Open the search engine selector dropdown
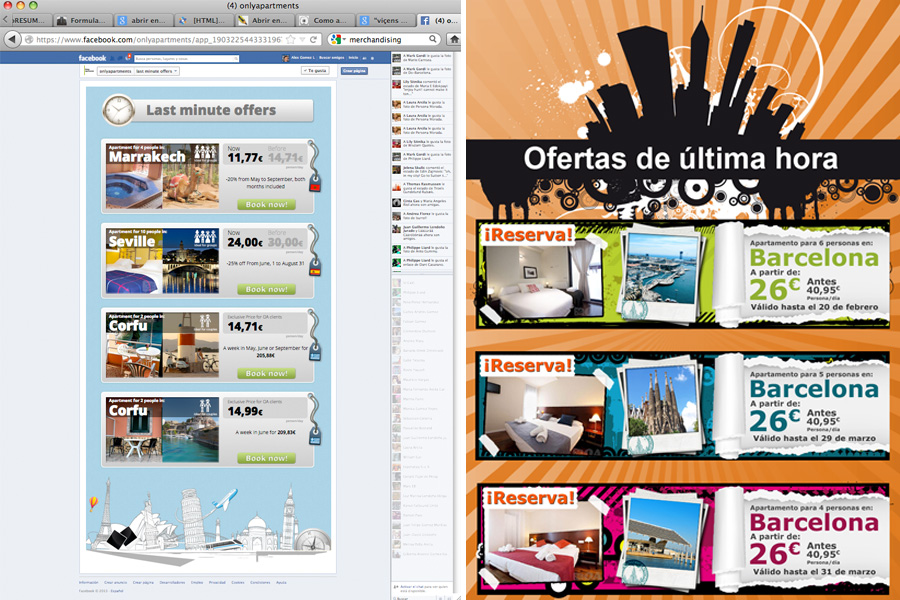The width and height of the screenshot is (900, 600). click(x=344, y=40)
